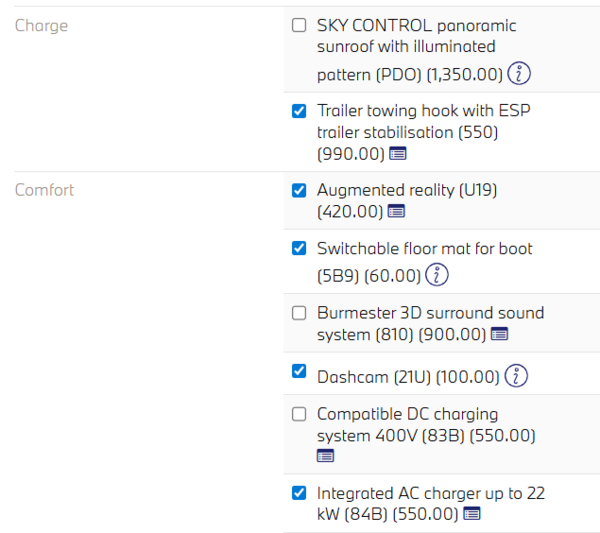Click the Charge category label
Viewport: 600px width, 533px height.
click(41, 26)
